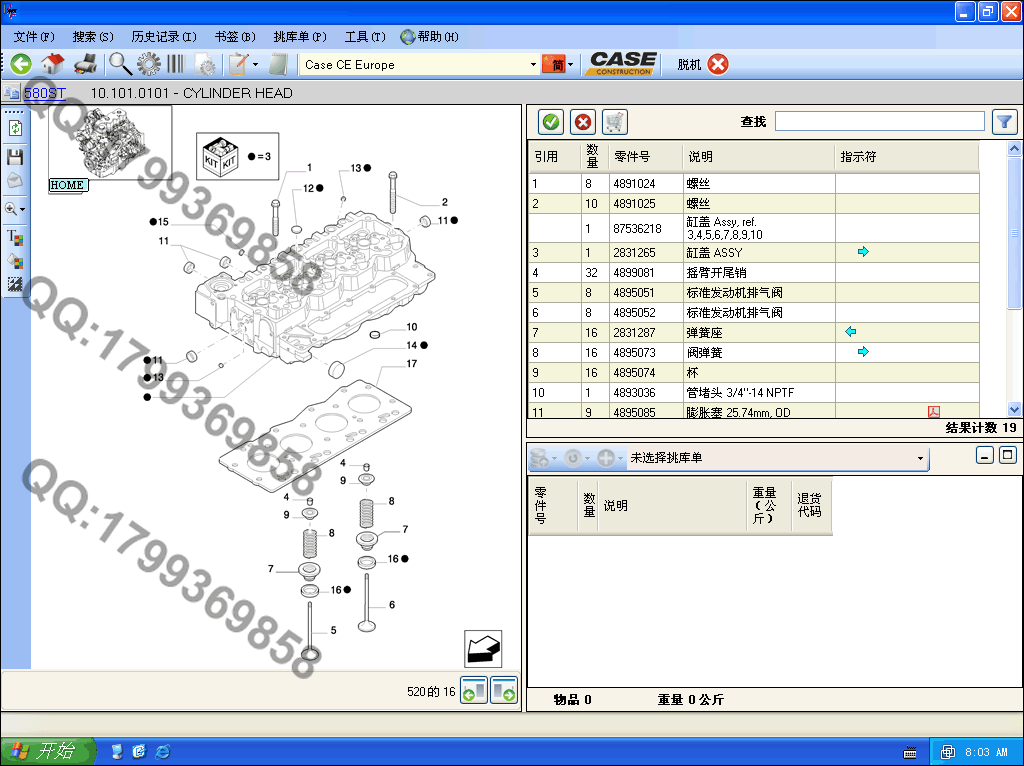Go to home via the house icon
Viewport: 1024px width, 766px height.
(x=52, y=64)
